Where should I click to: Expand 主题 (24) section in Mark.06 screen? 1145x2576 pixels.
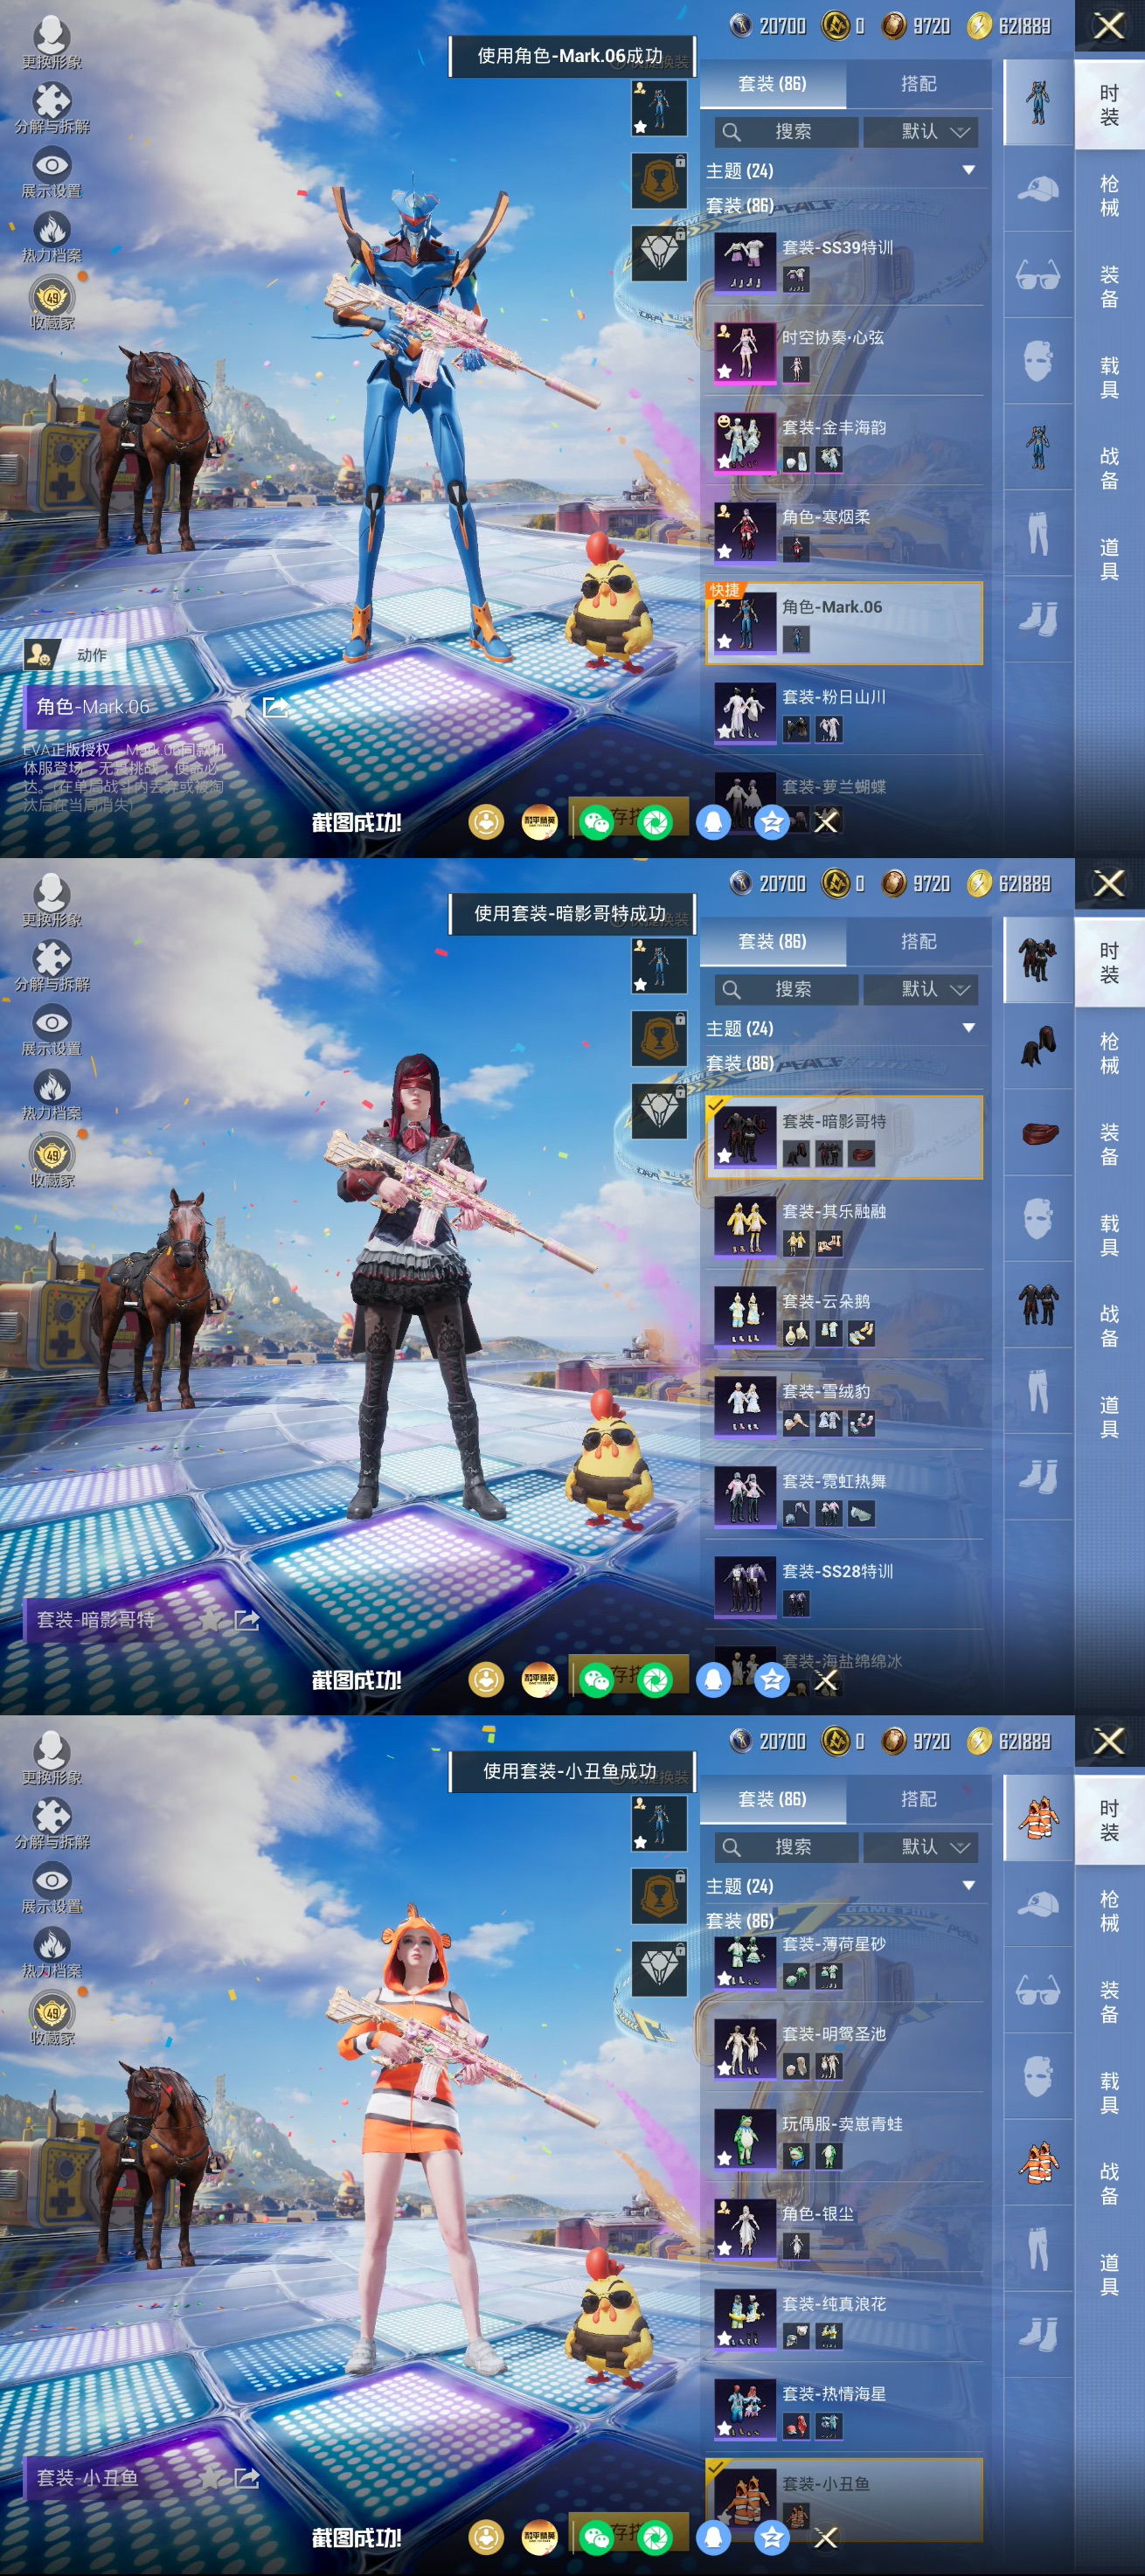[844, 171]
